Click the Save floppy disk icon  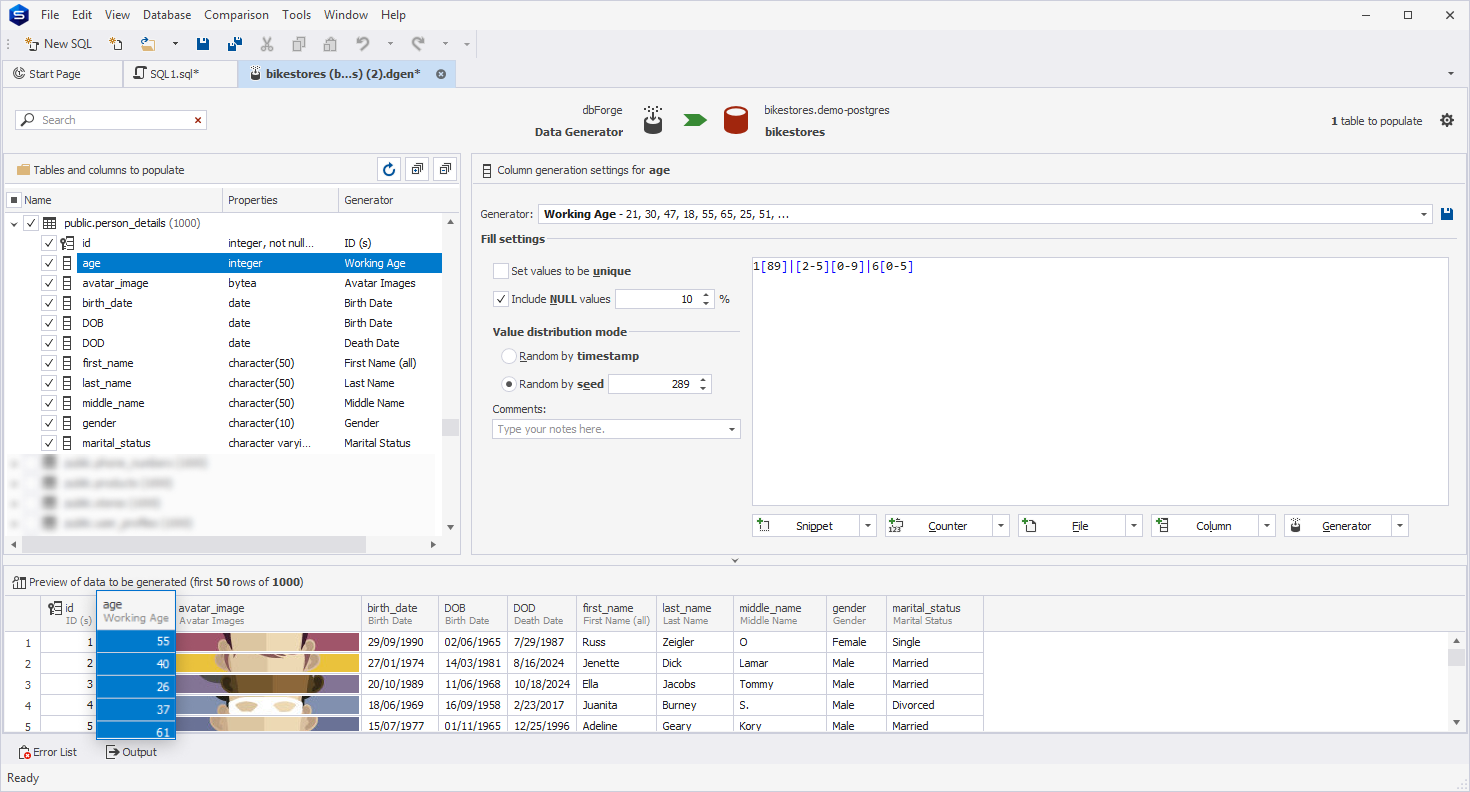pyautogui.click(x=203, y=44)
